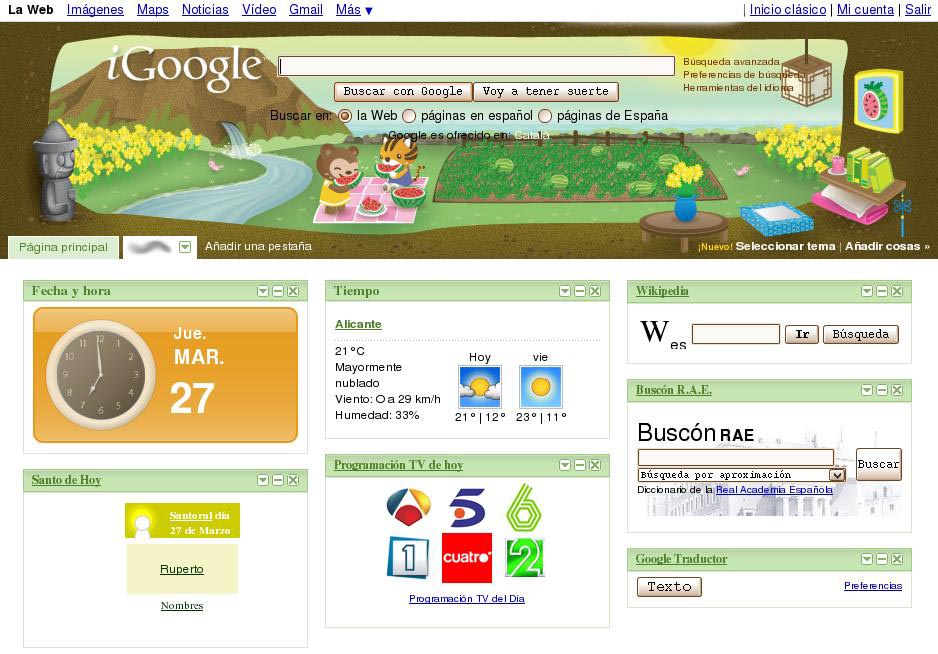938x654 pixels.
Task: Open the Buscón R.A.E. gadget menu
Action: coord(867,390)
